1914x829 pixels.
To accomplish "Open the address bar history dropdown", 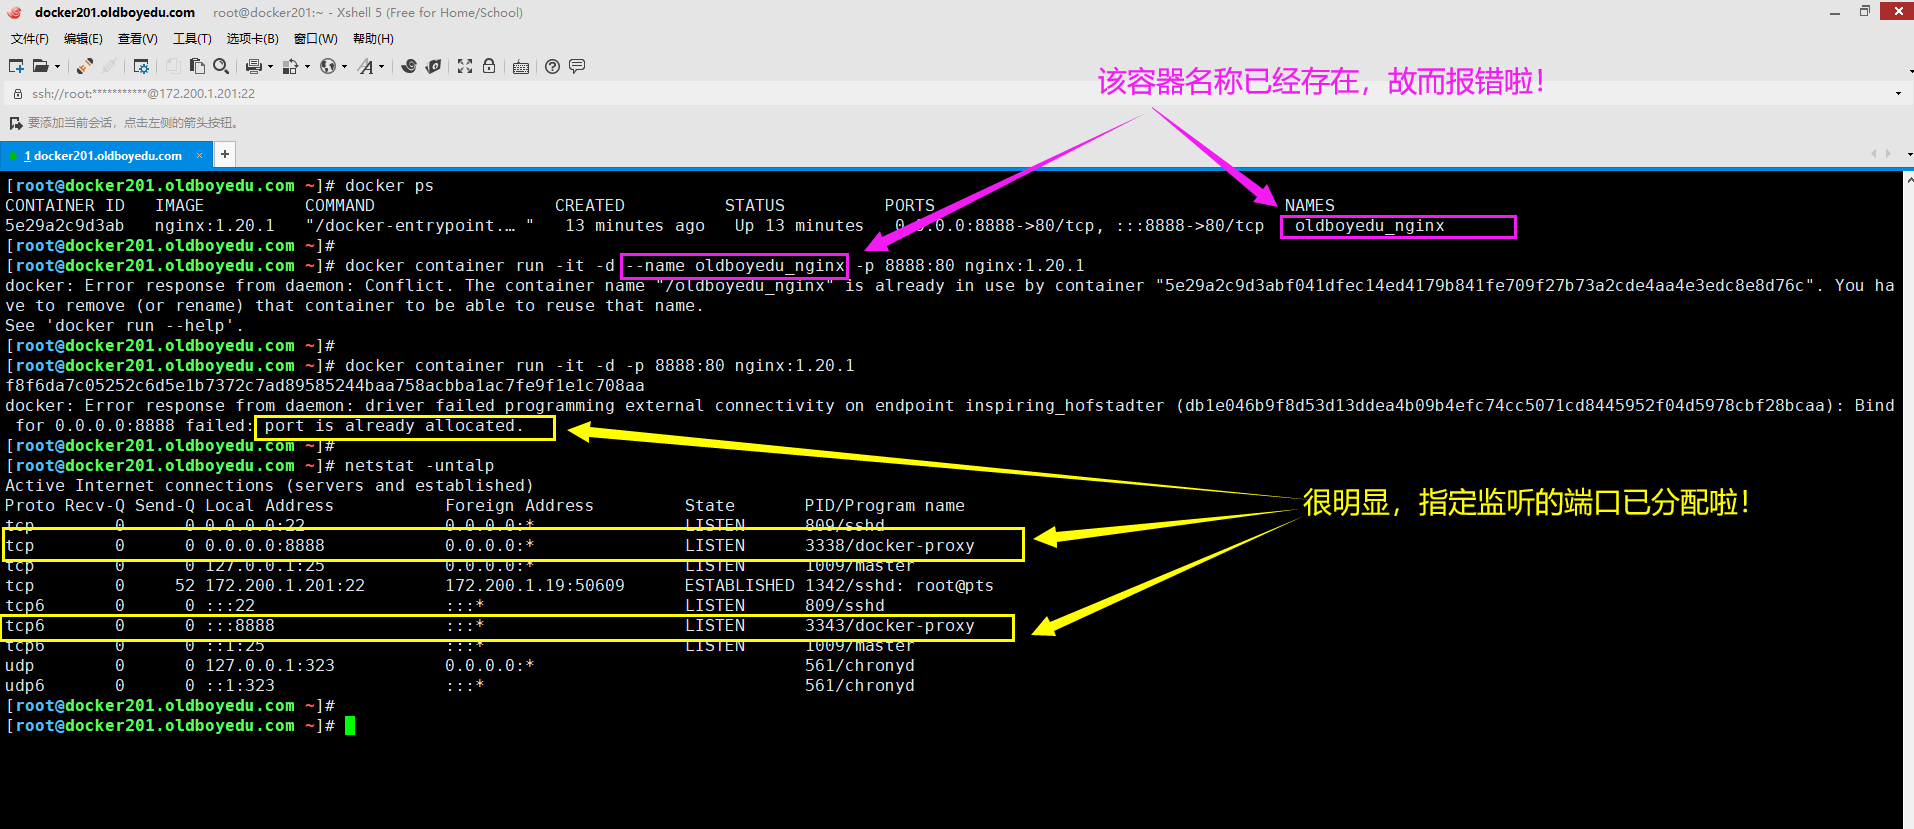I will (1898, 94).
